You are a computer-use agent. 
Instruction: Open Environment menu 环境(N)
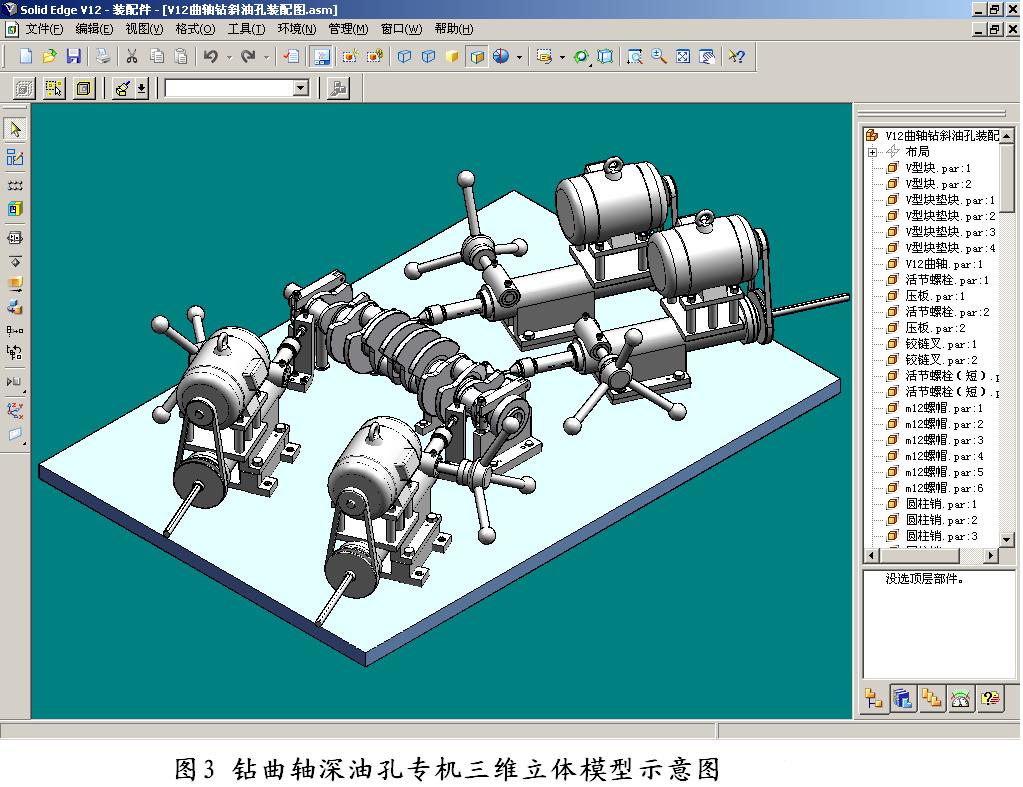(x=297, y=29)
